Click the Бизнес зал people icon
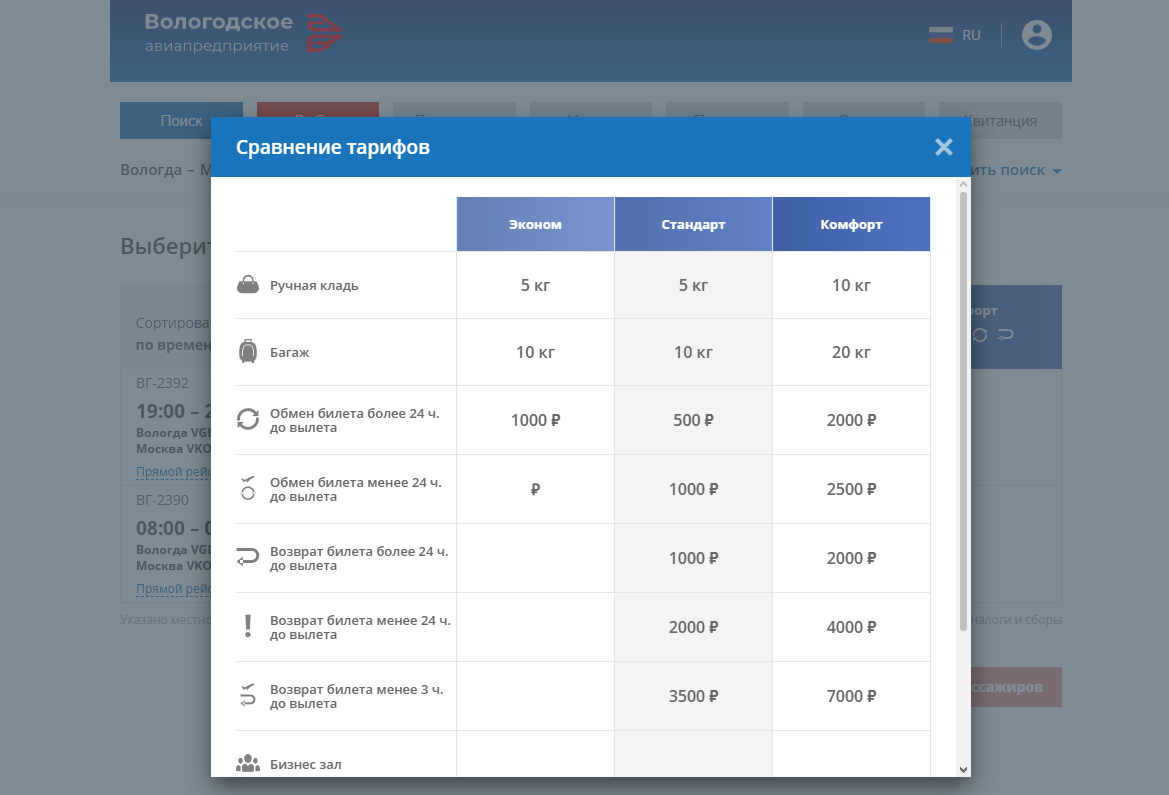Viewport: 1169px width, 795px height. tap(248, 764)
